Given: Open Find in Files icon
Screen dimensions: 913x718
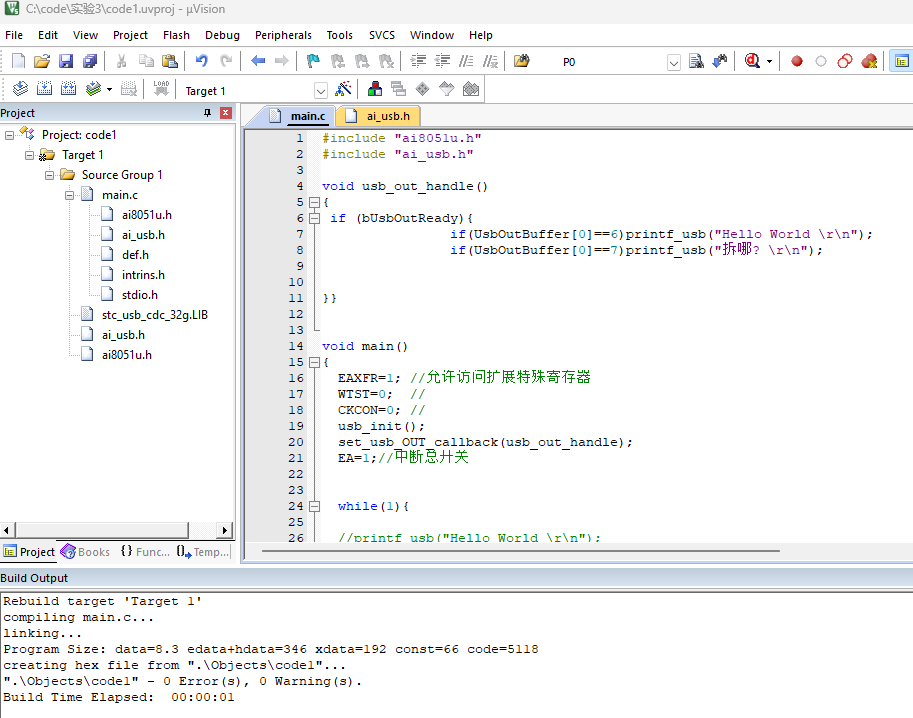Looking at the screenshot, I should tap(522, 61).
